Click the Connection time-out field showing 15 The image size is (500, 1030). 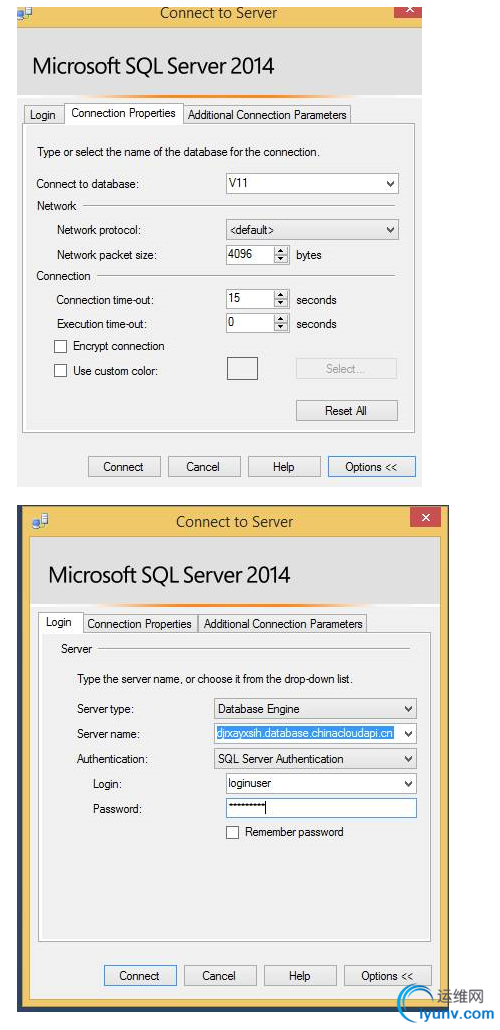pyautogui.click(x=249, y=299)
